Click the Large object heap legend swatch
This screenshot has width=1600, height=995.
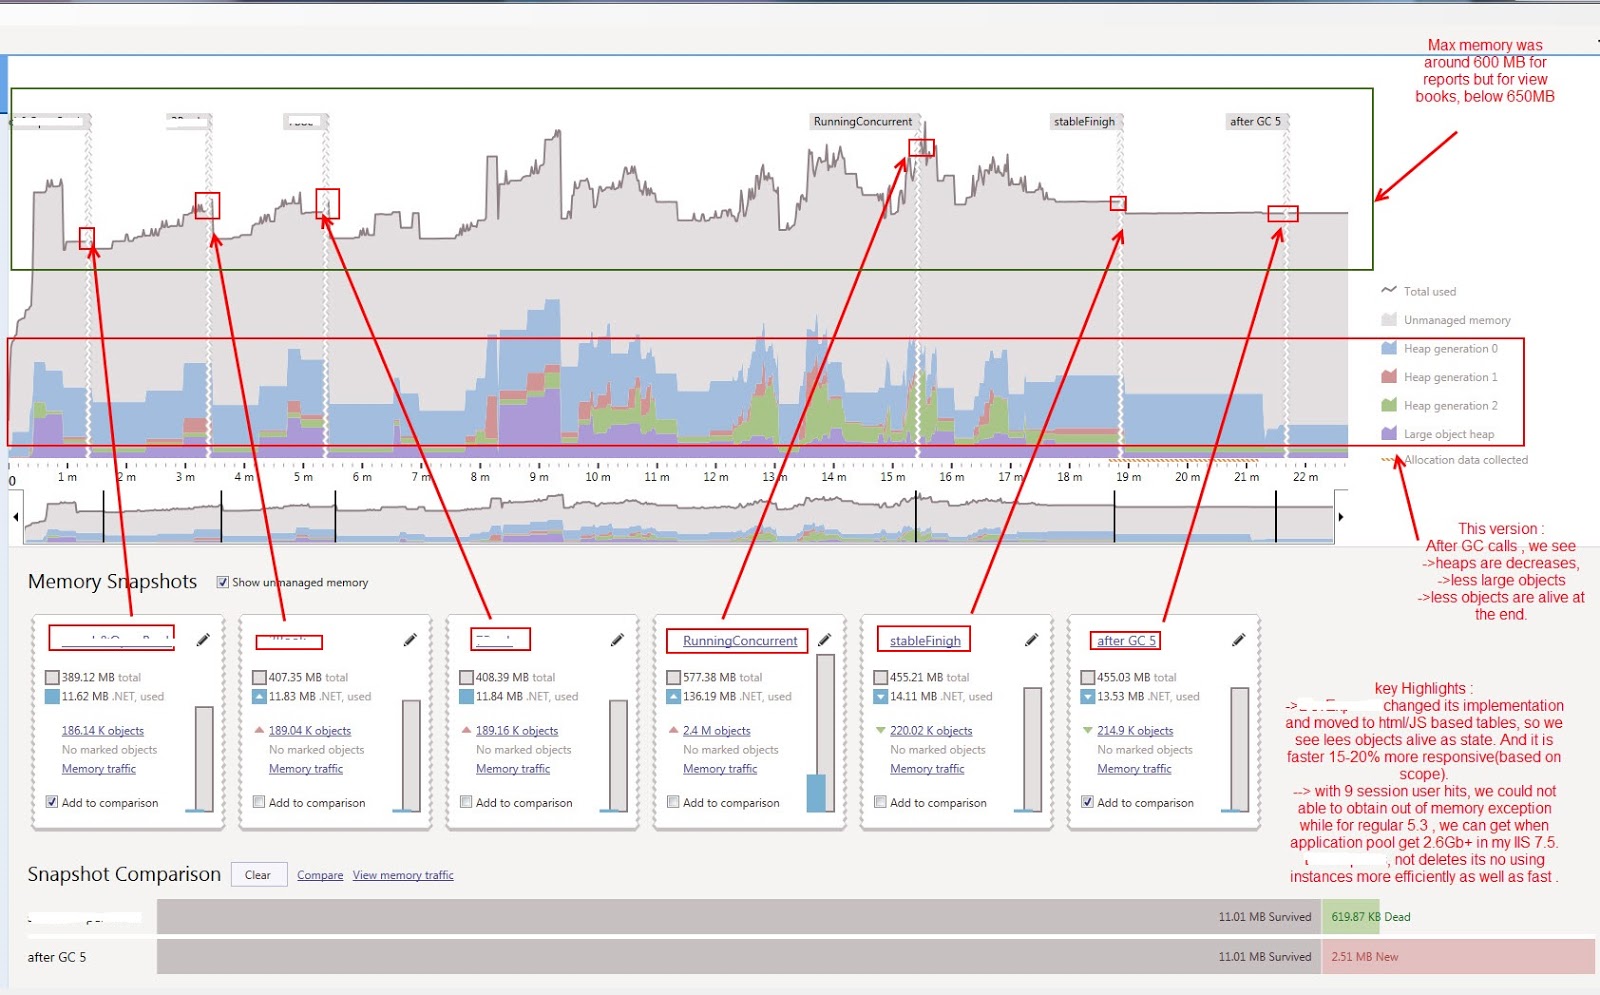1389,434
